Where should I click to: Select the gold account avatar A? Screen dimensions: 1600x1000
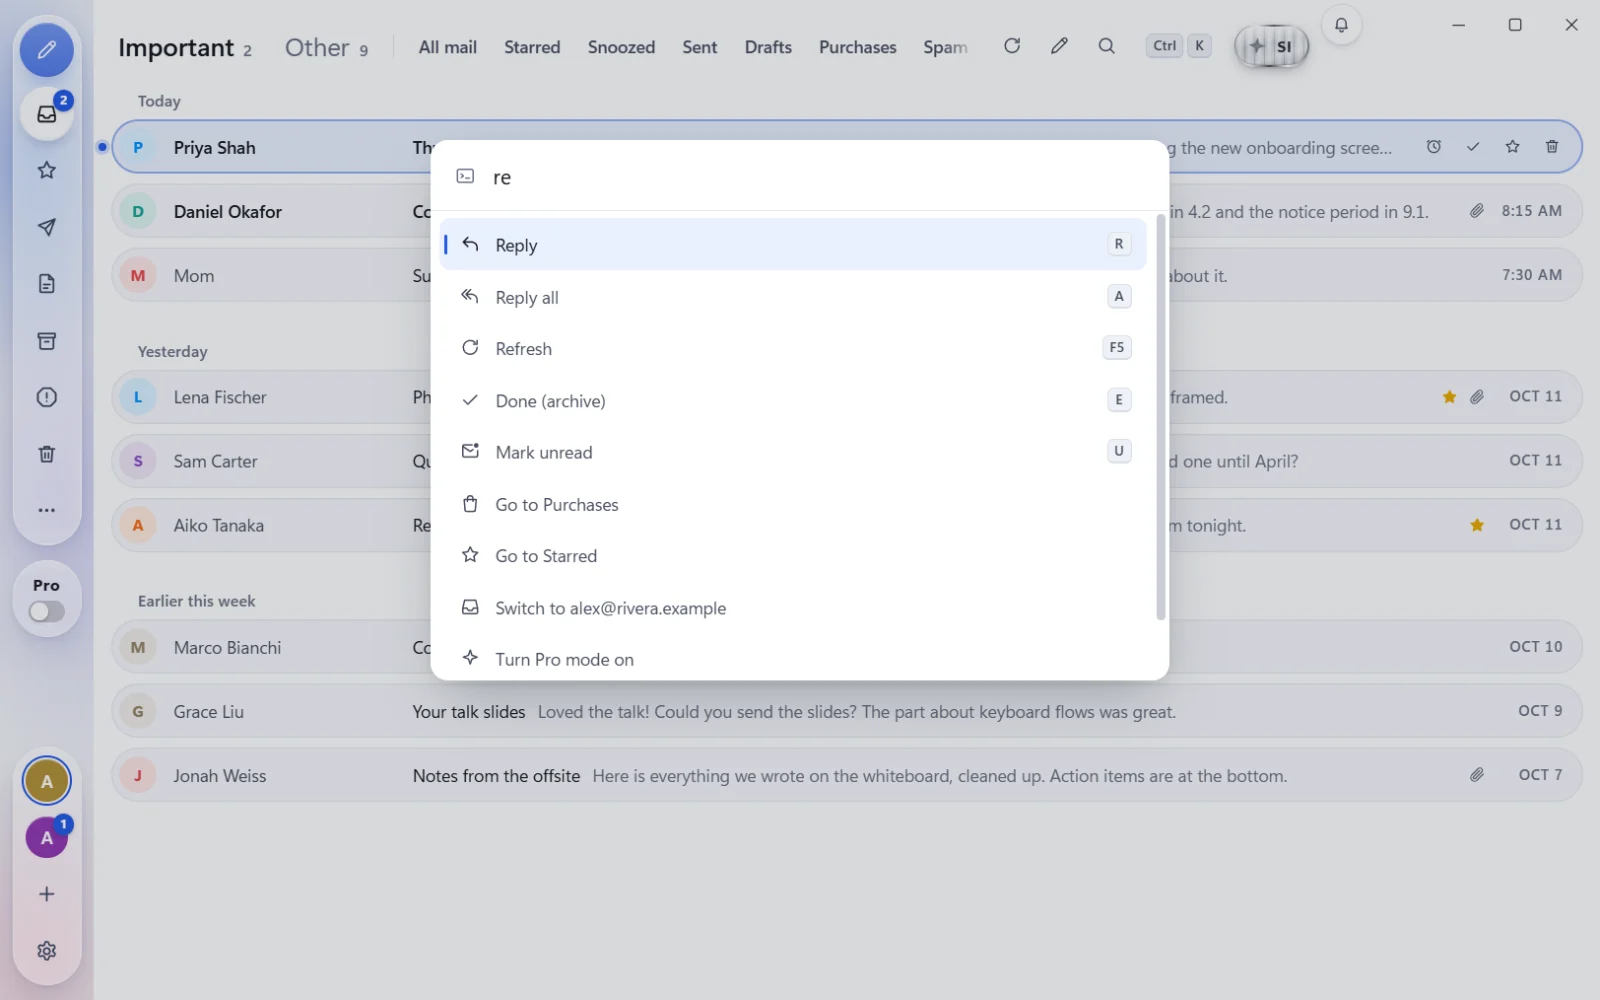[x=47, y=781]
